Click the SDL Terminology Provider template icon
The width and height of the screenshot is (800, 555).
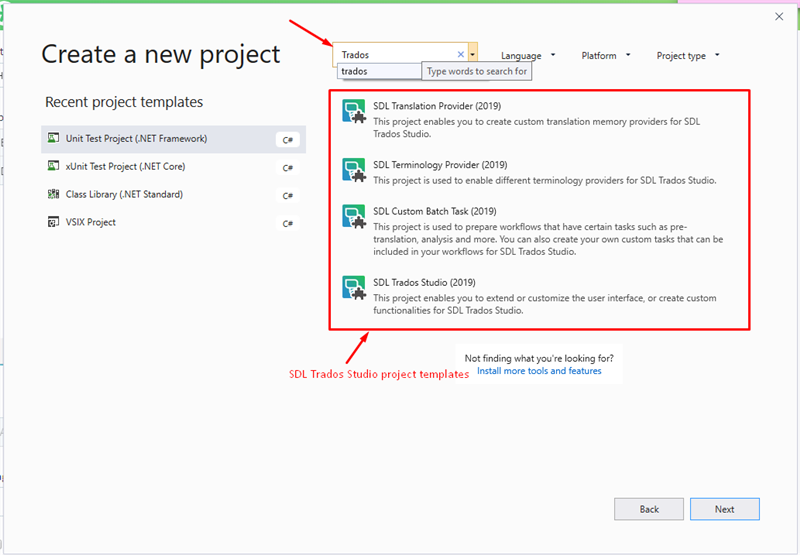pyautogui.click(x=354, y=170)
